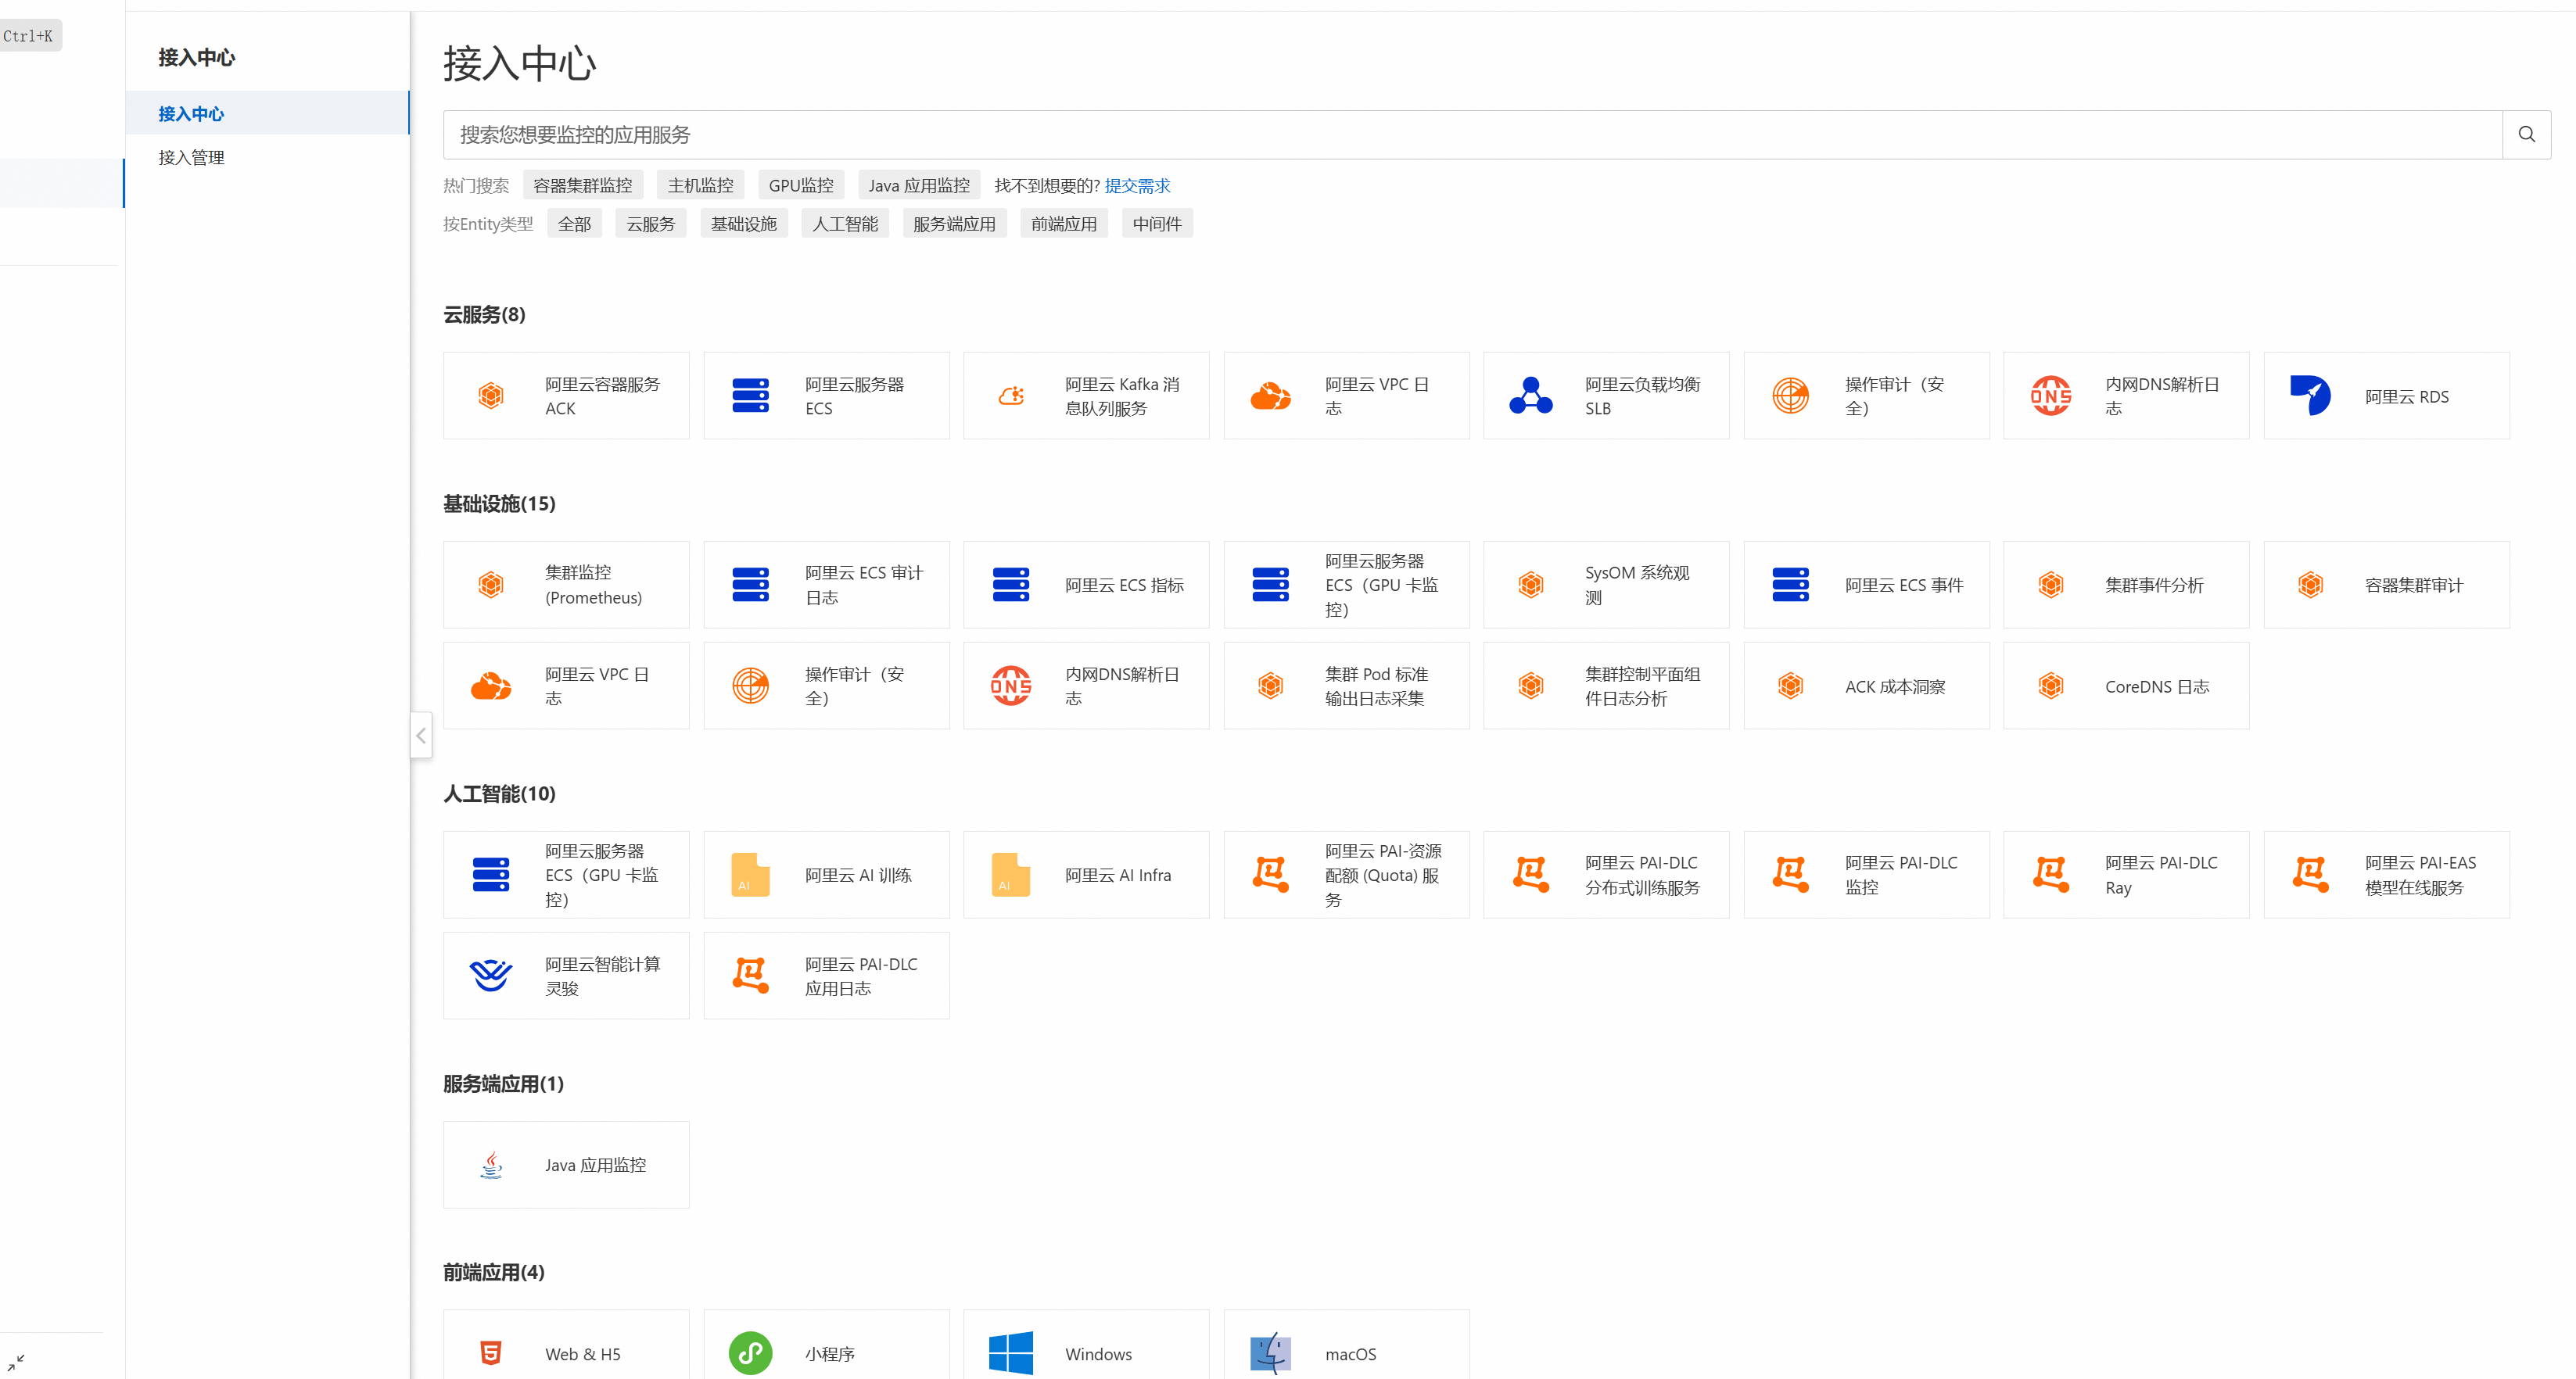Open the 阿里云 PAI-DLC 监控 card
The height and width of the screenshot is (1379, 2576).
click(1866, 874)
